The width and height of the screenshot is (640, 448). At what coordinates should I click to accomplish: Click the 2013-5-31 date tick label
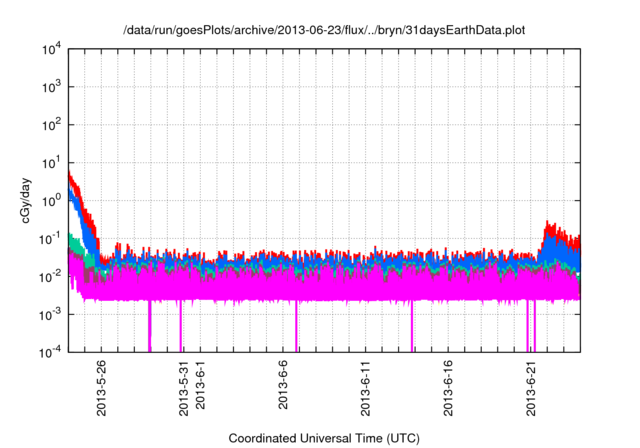pos(184,388)
